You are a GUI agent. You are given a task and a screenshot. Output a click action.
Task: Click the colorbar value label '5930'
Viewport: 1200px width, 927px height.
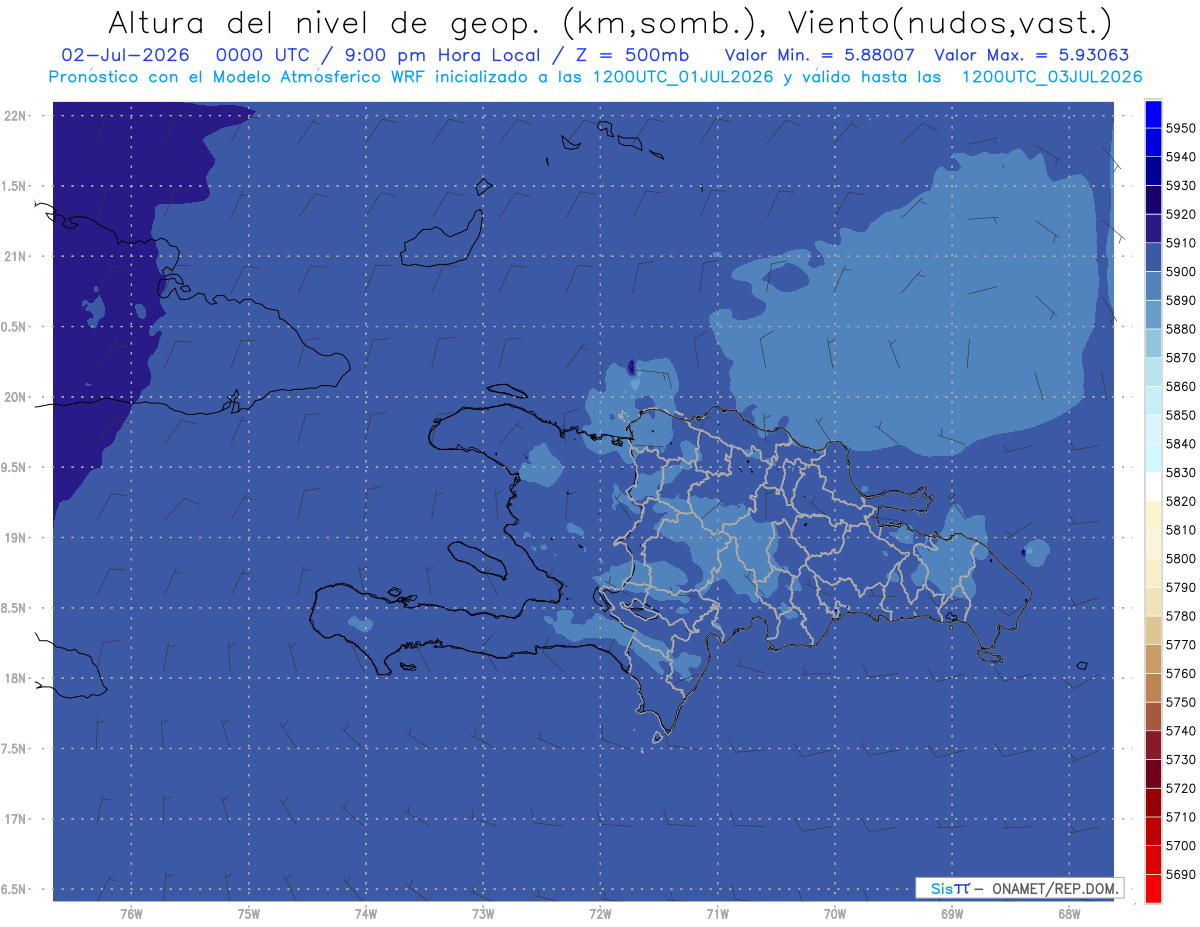tap(1180, 185)
